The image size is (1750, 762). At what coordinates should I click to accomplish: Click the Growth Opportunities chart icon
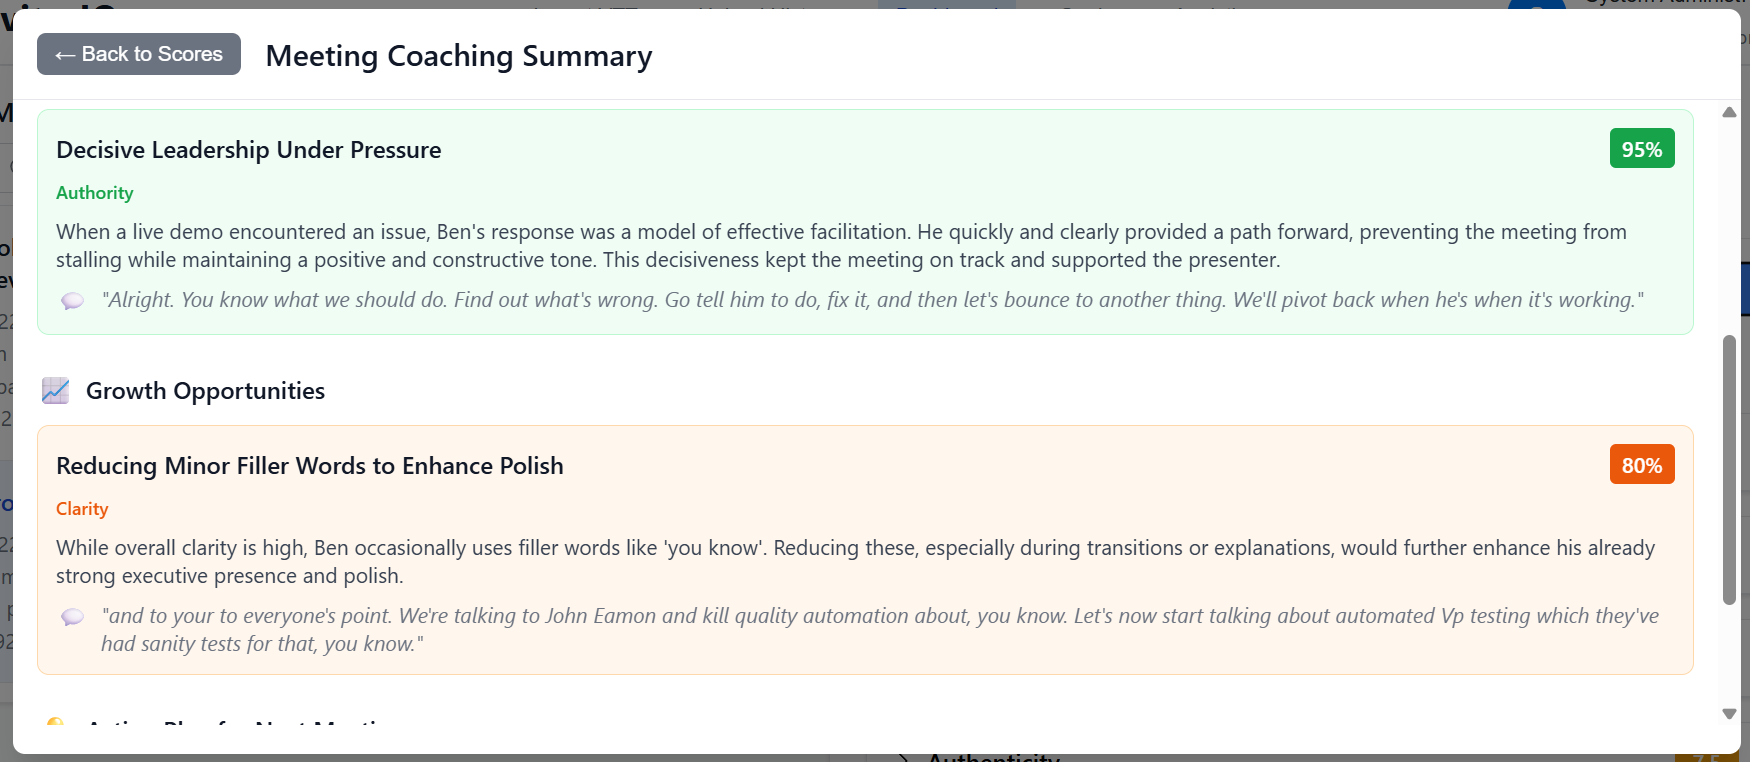56,391
